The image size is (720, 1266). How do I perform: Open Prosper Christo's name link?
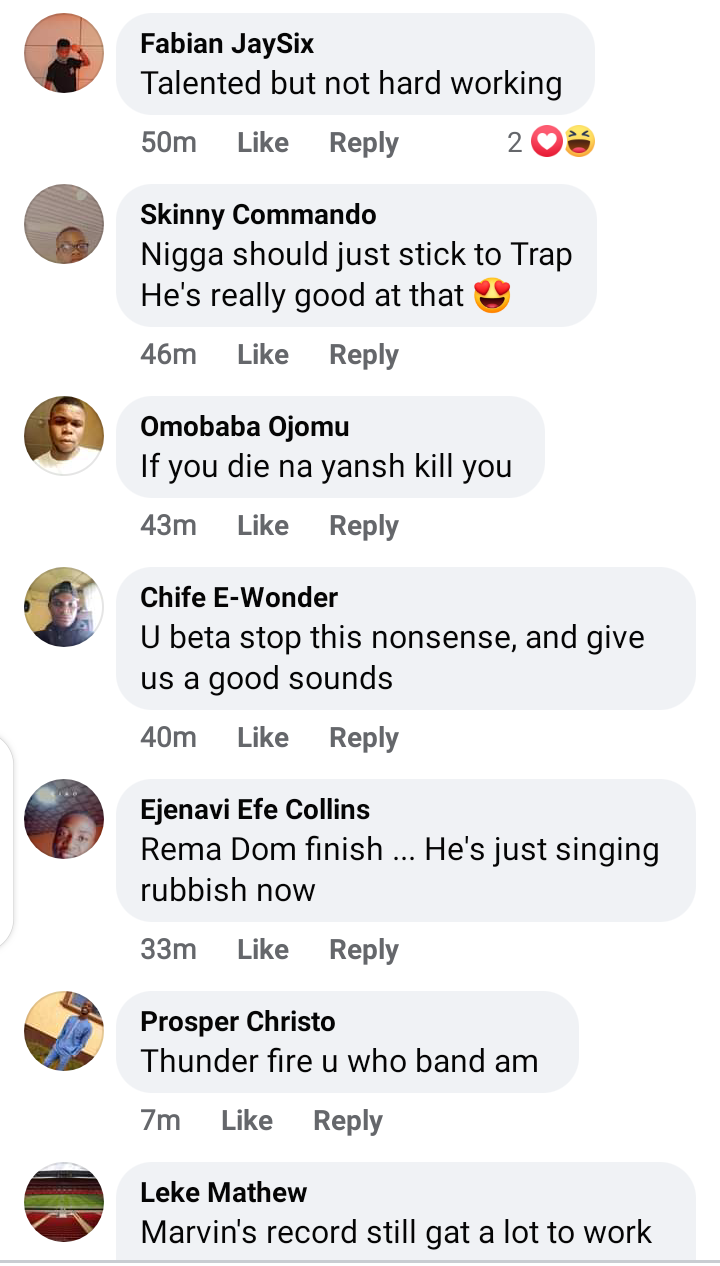point(238,1021)
